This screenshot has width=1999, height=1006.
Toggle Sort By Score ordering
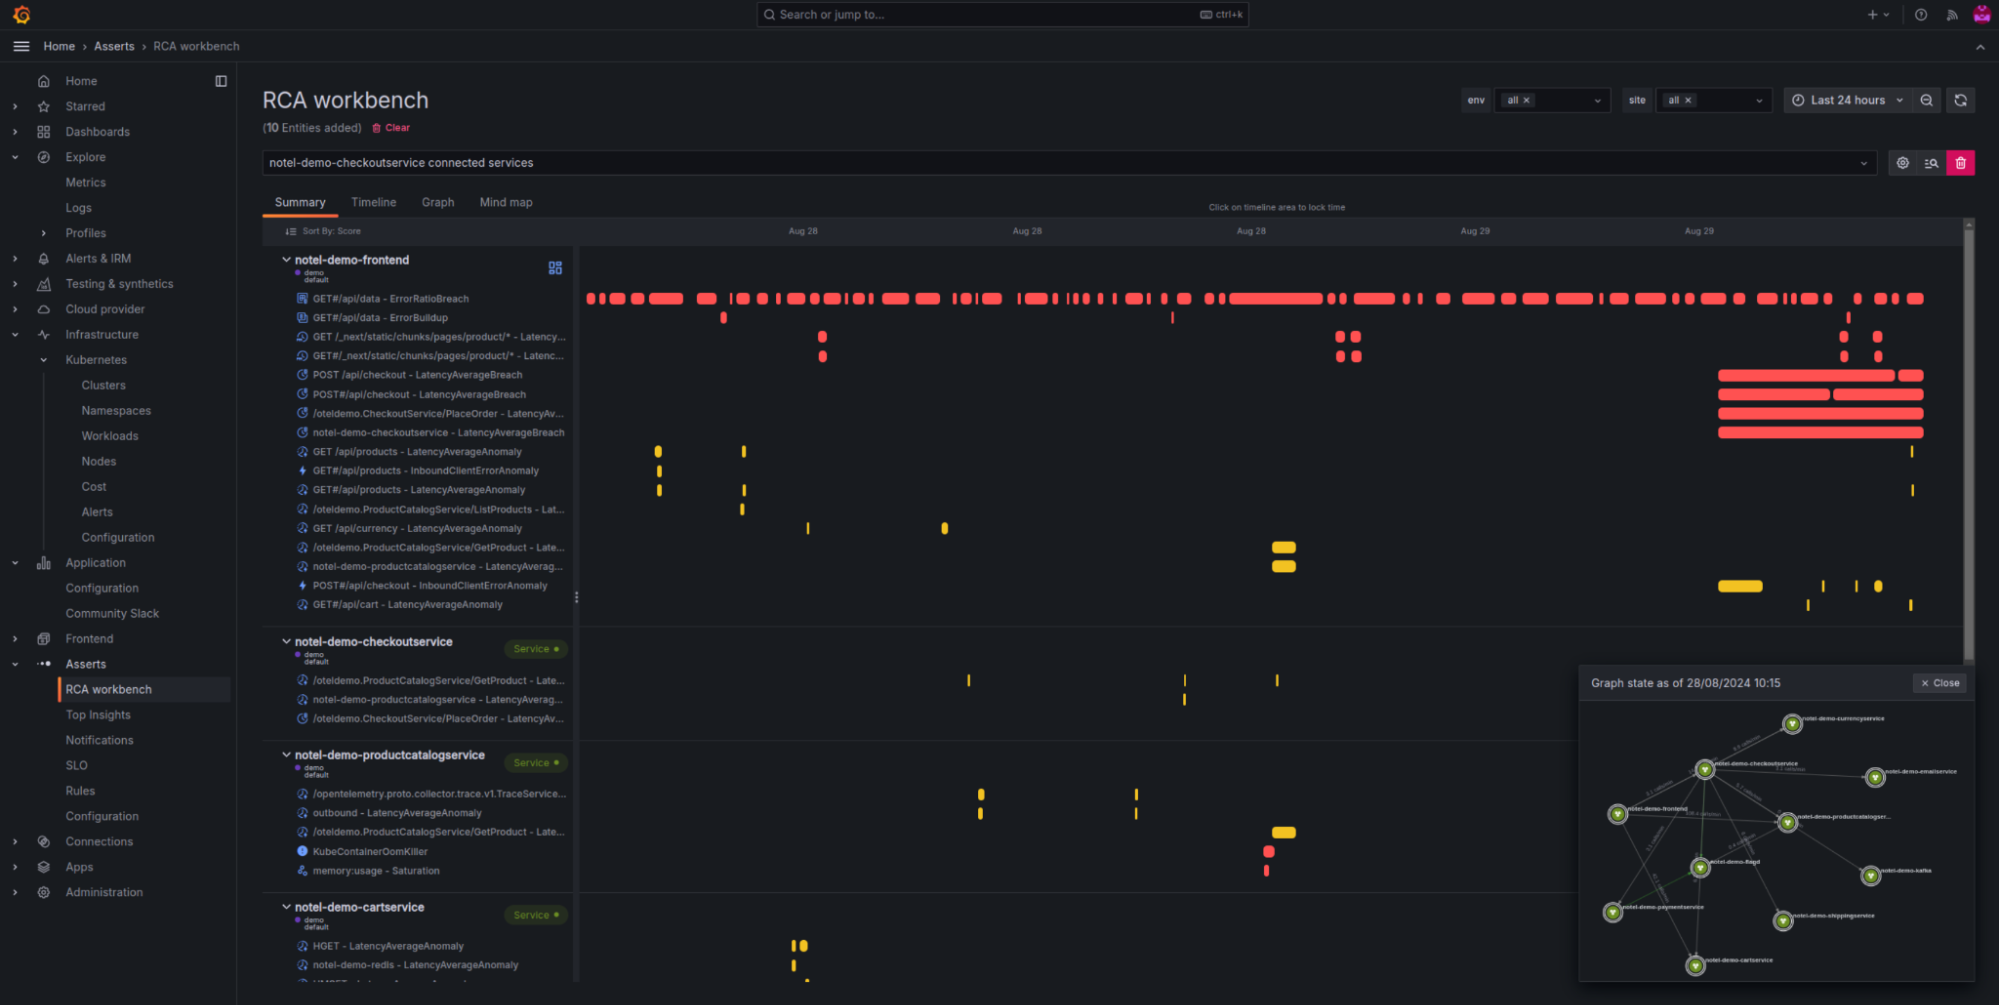click(323, 231)
